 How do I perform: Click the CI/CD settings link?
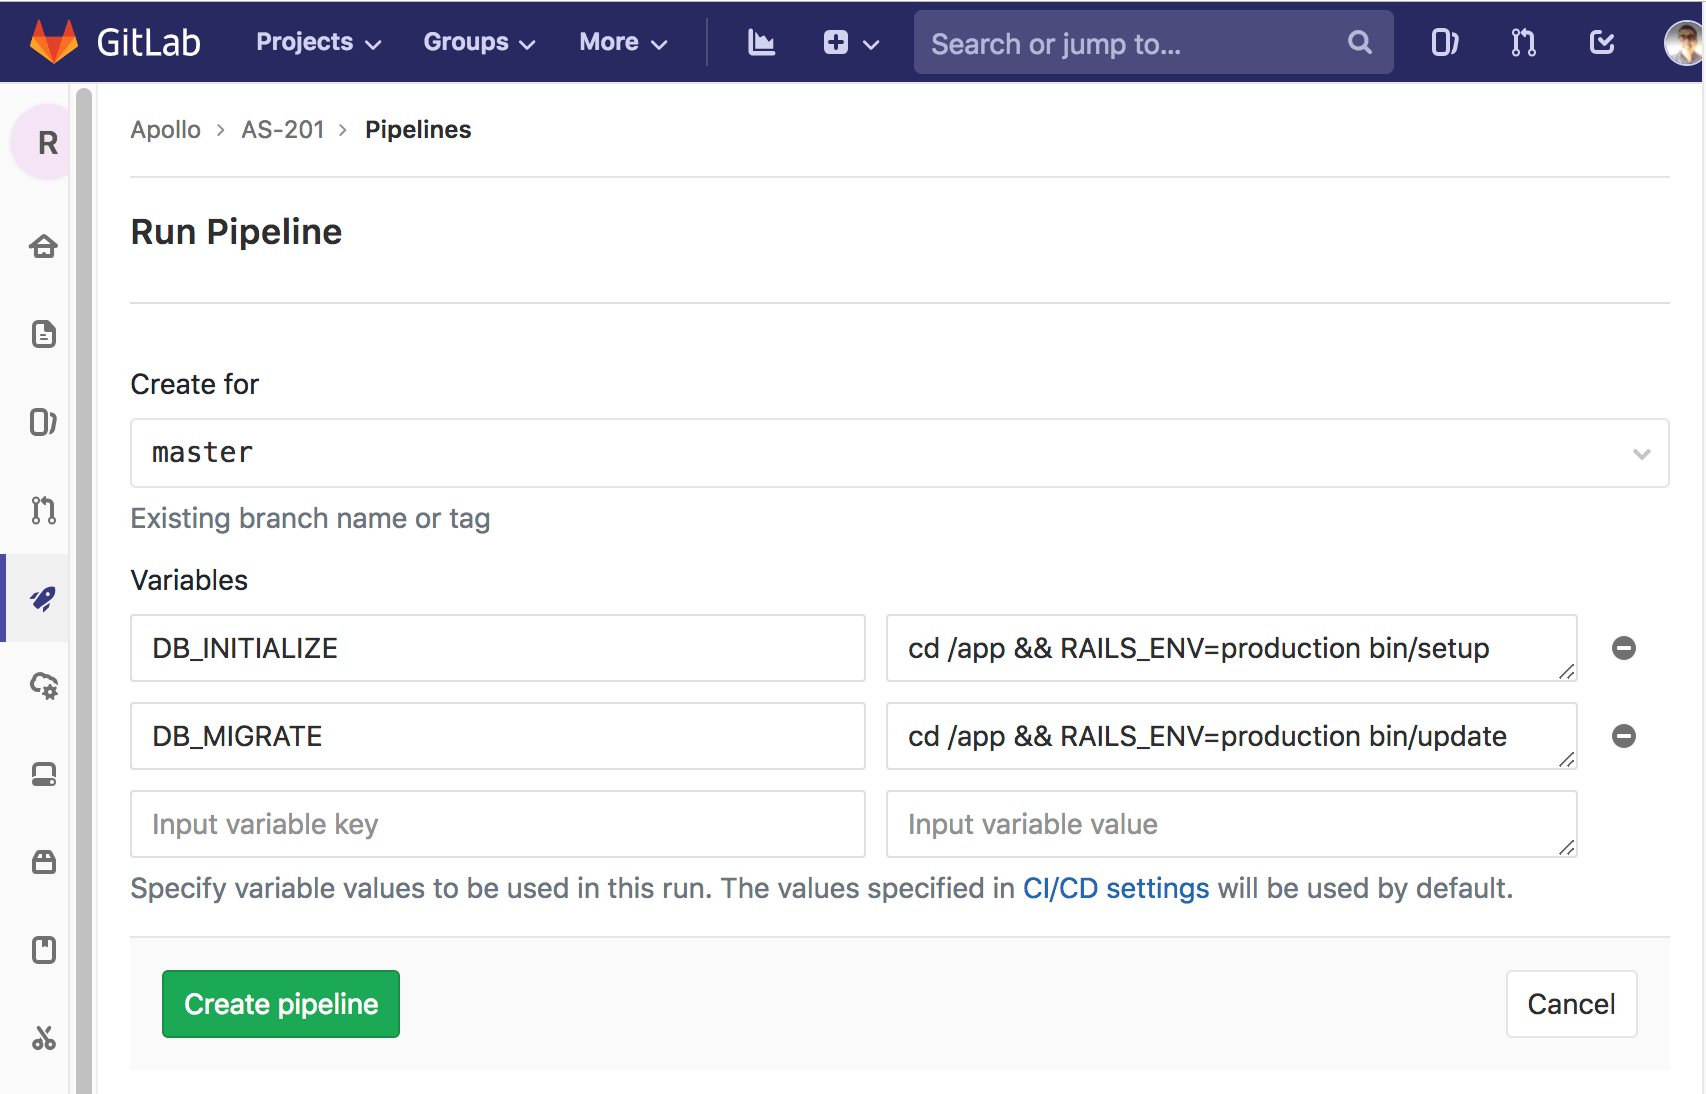(1116, 888)
